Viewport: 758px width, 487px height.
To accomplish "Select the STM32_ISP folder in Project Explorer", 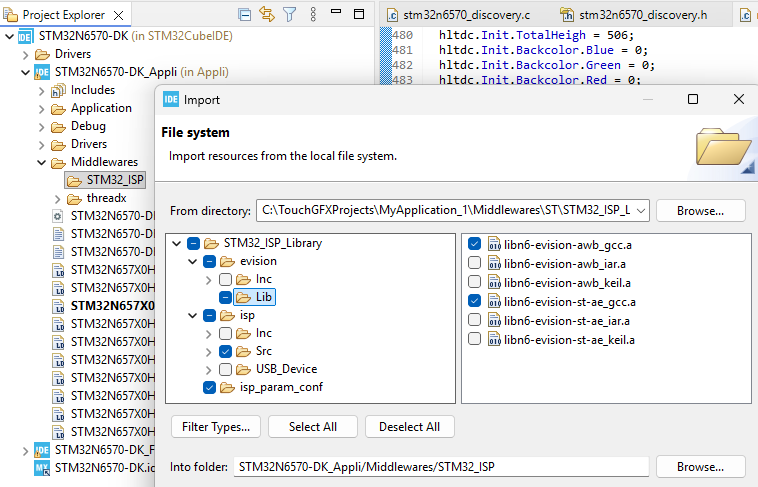I will 105,180.
